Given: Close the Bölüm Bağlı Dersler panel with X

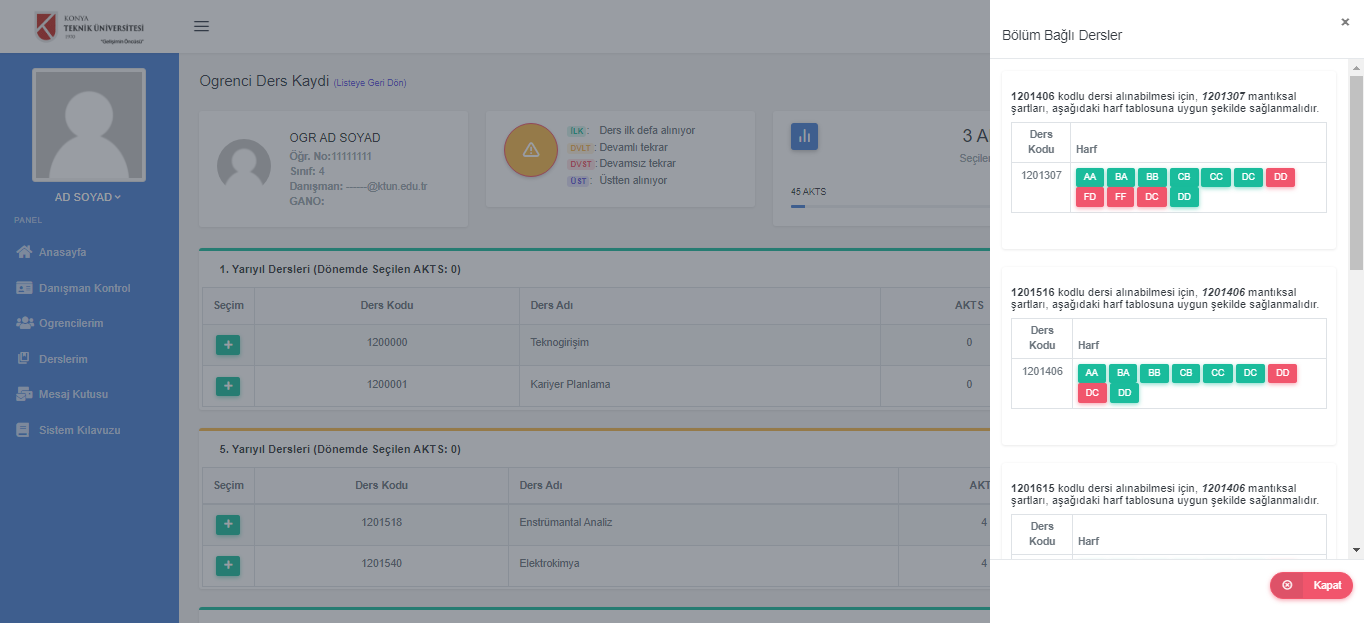Looking at the screenshot, I should (1345, 22).
